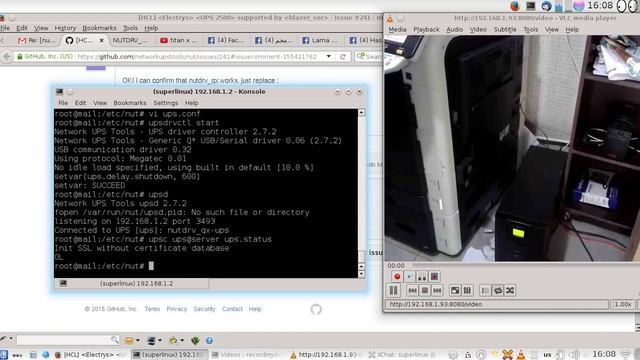The image size is (640, 360).
Task: Open VLC Subtitle menu
Action: pos(505,29)
